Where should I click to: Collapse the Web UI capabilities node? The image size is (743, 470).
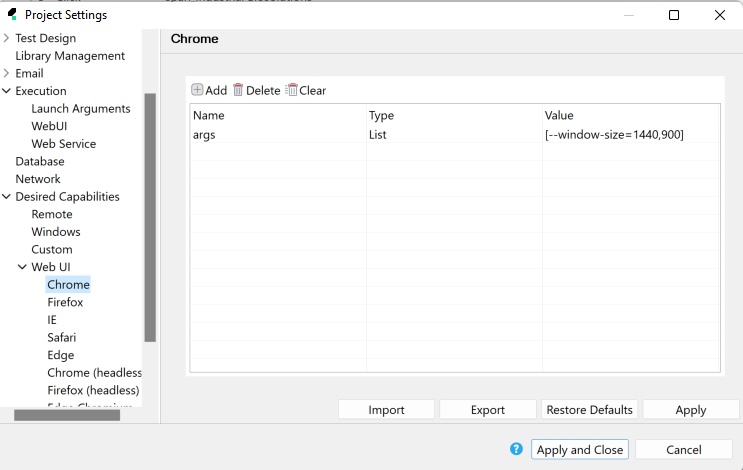[x=22, y=267]
